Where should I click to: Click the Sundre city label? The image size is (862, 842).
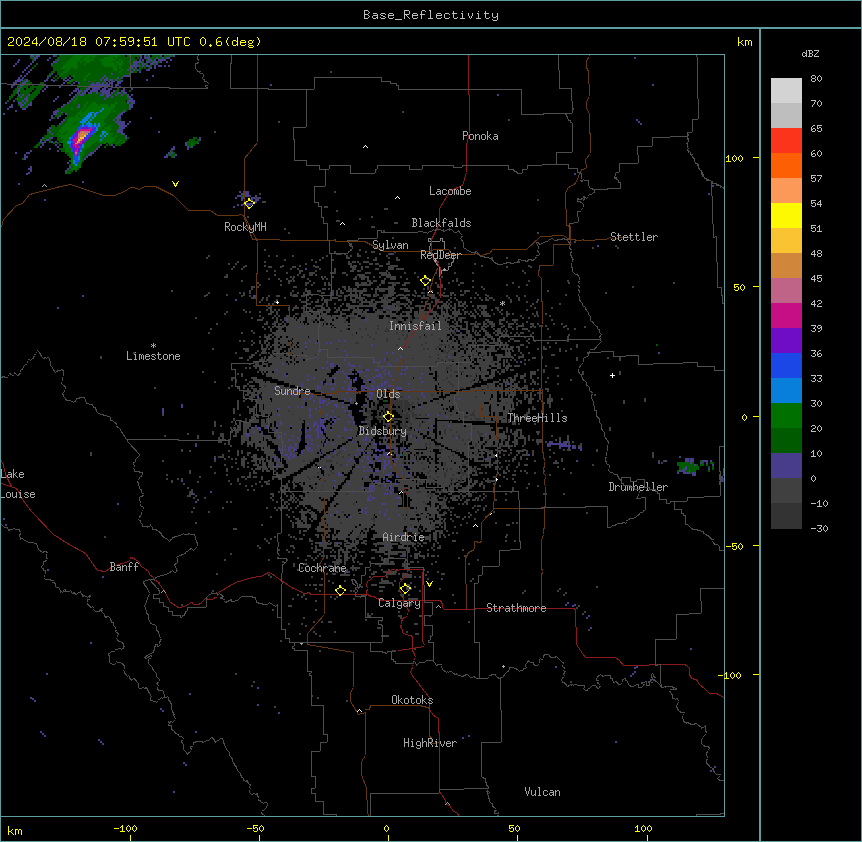[x=292, y=391]
